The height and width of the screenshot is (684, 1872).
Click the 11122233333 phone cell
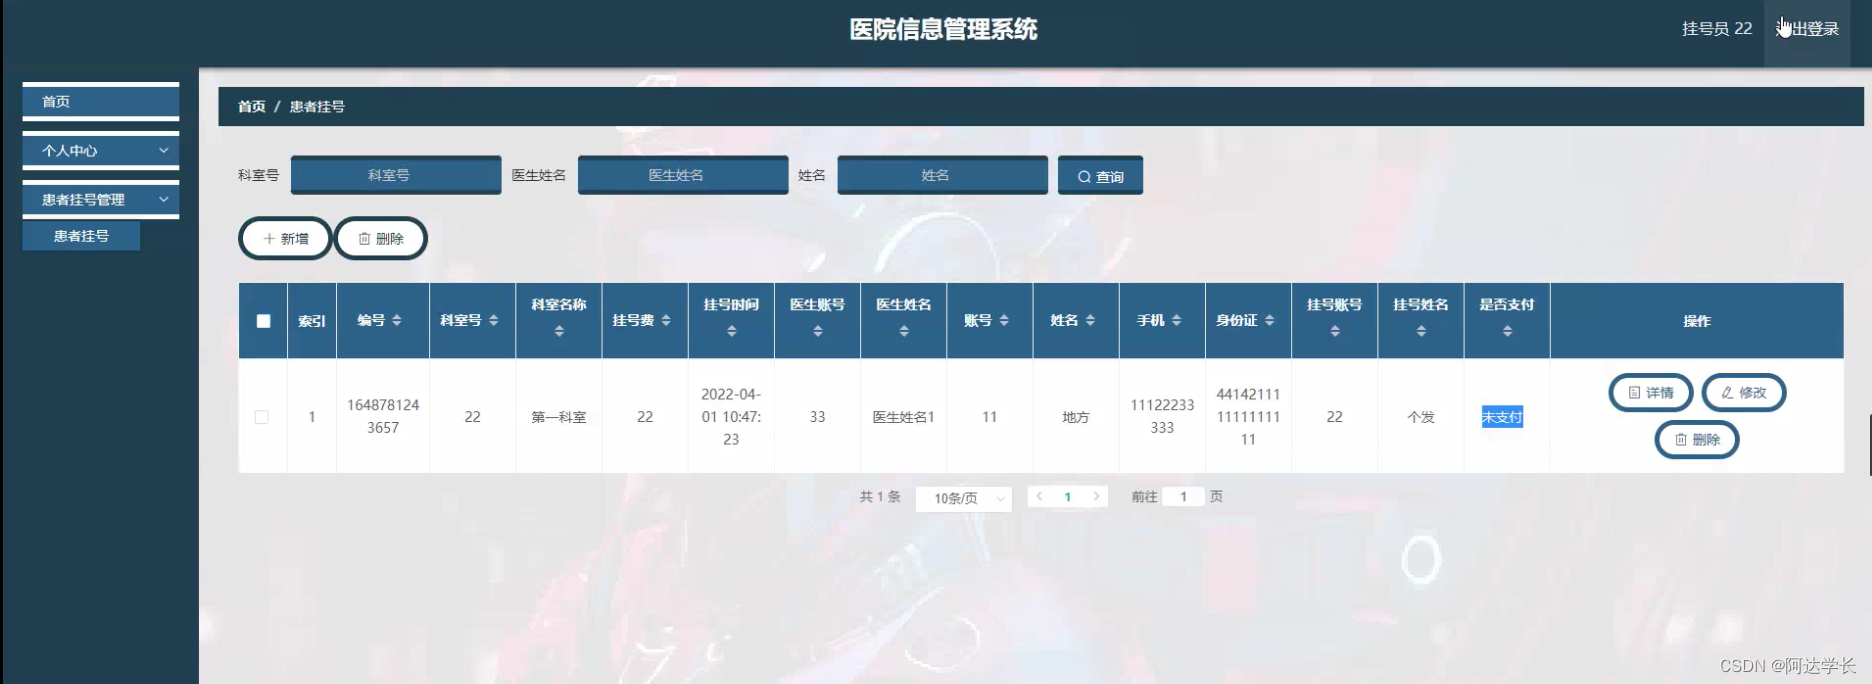pyautogui.click(x=1162, y=416)
